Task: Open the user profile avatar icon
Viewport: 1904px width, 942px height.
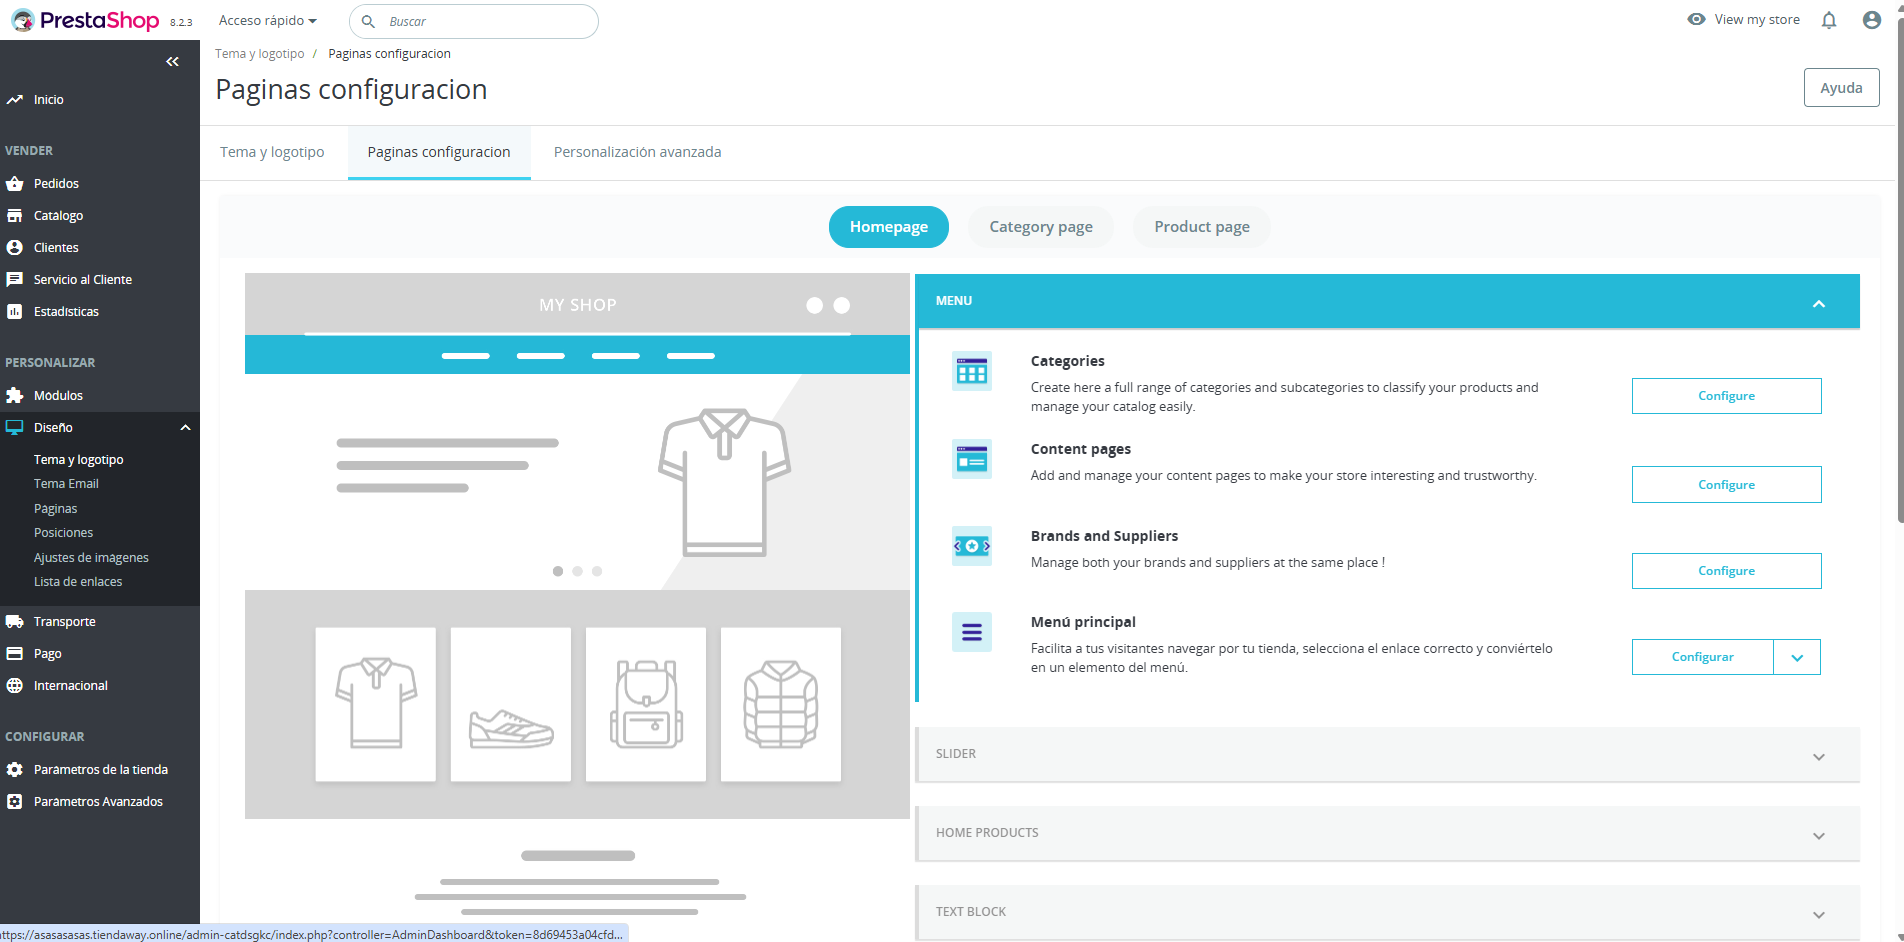Action: (x=1872, y=20)
